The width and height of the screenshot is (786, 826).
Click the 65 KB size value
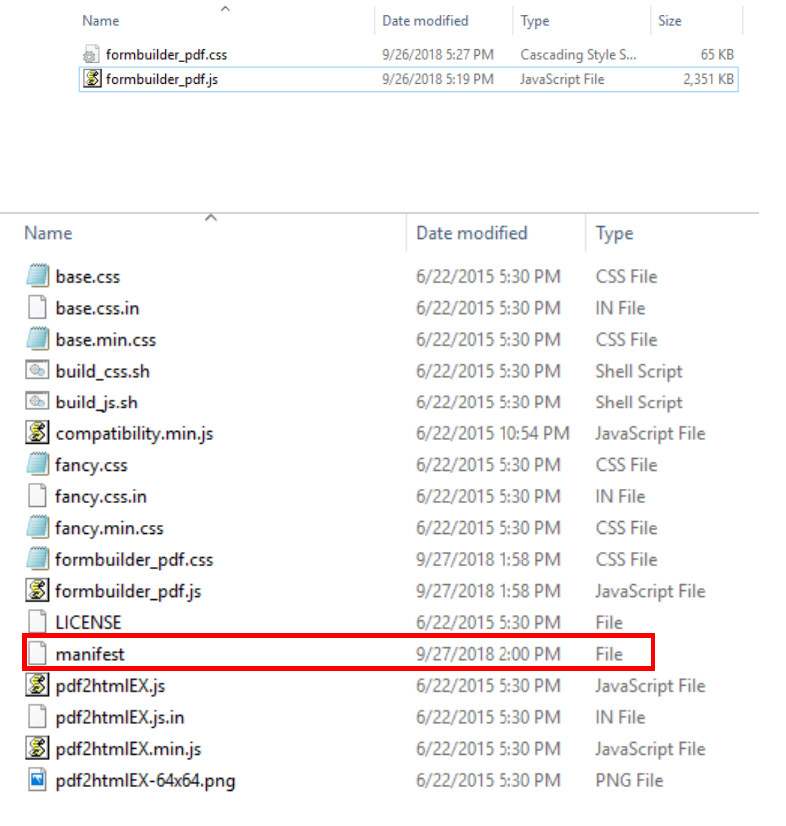[717, 54]
